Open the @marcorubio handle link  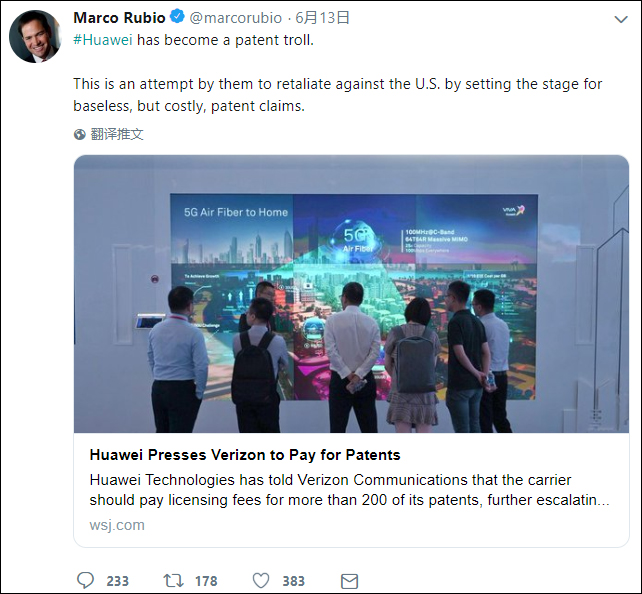point(237,18)
